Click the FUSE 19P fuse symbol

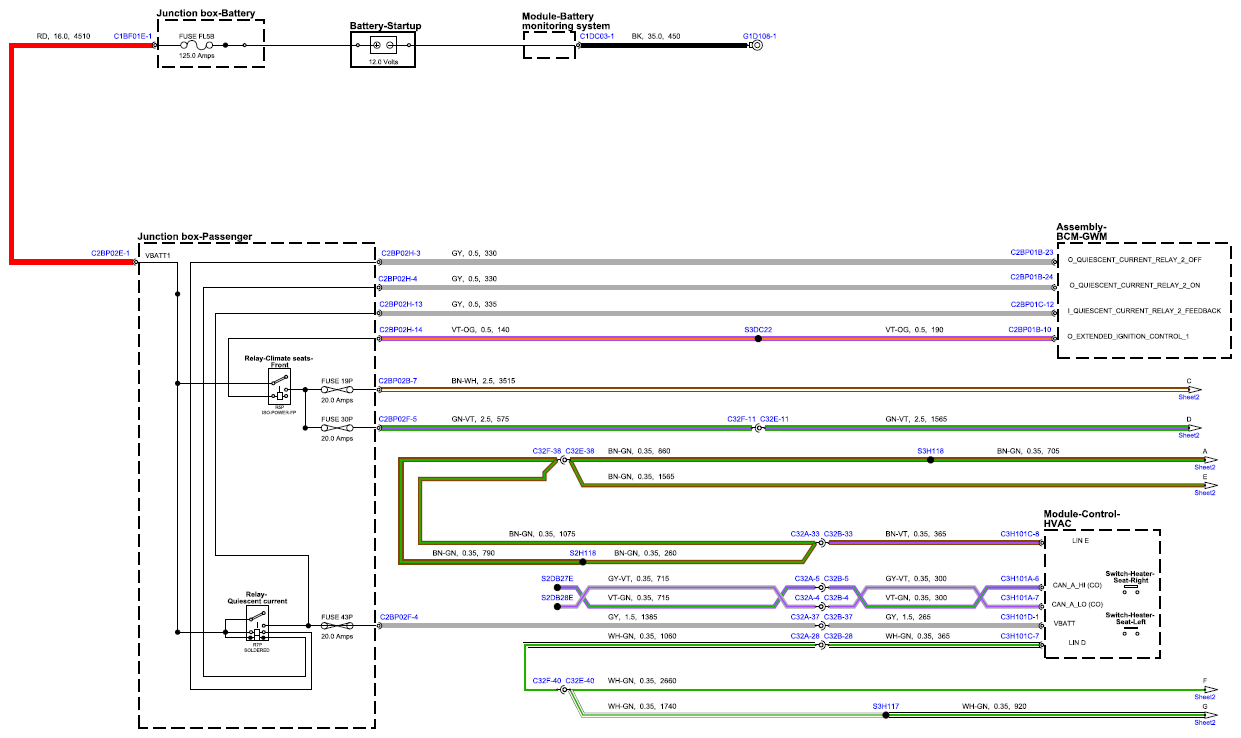[337, 390]
